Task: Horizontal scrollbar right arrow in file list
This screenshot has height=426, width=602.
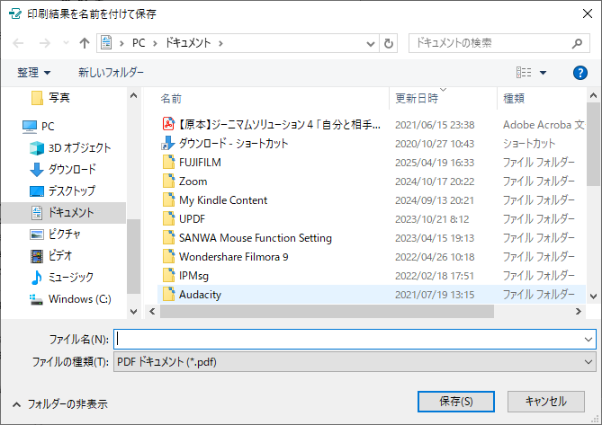Action: [x=579, y=311]
